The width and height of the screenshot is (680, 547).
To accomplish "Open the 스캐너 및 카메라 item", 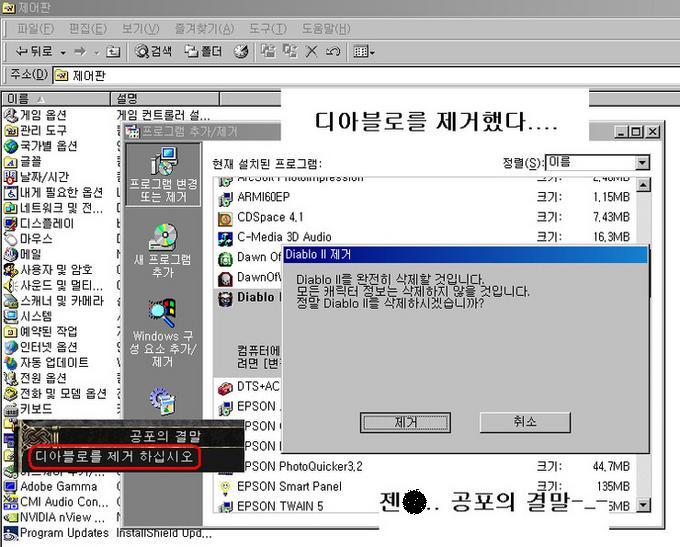I will [x=54, y=301].
